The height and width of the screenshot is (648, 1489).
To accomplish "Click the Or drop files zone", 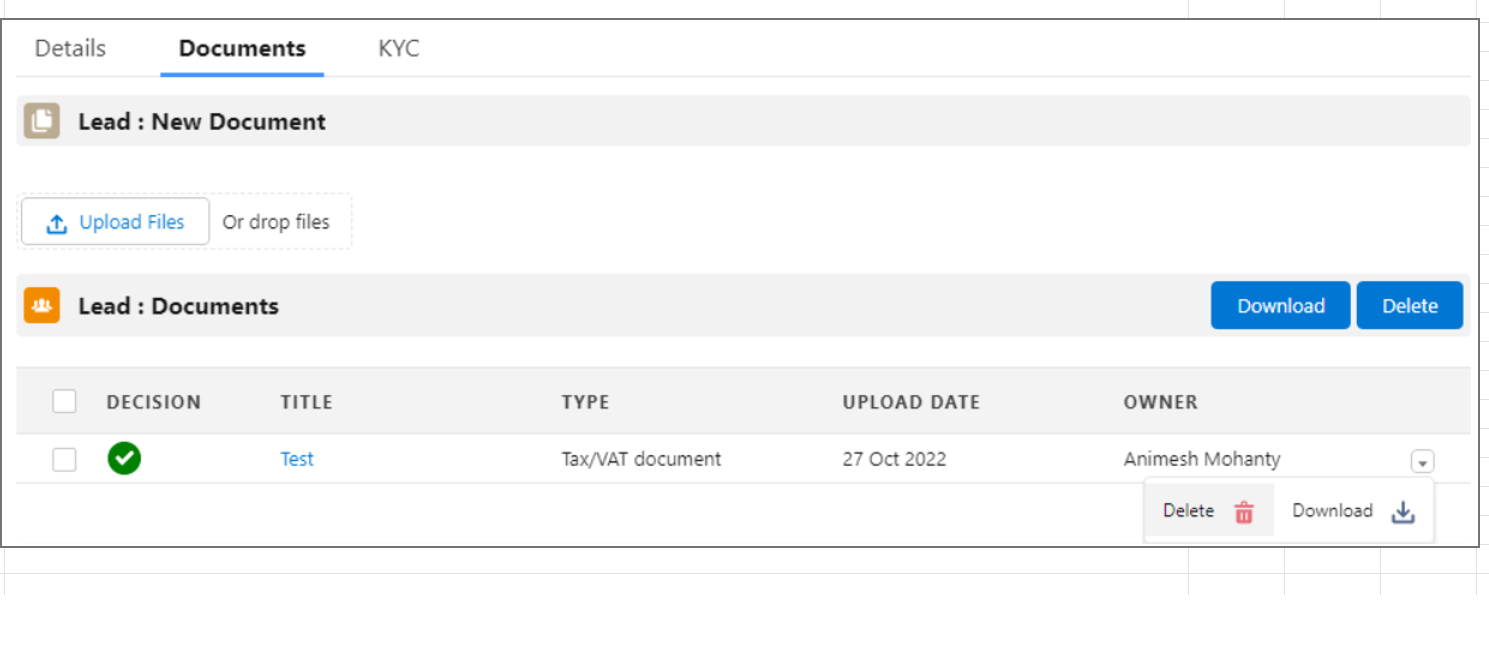I will click(276, 222).
